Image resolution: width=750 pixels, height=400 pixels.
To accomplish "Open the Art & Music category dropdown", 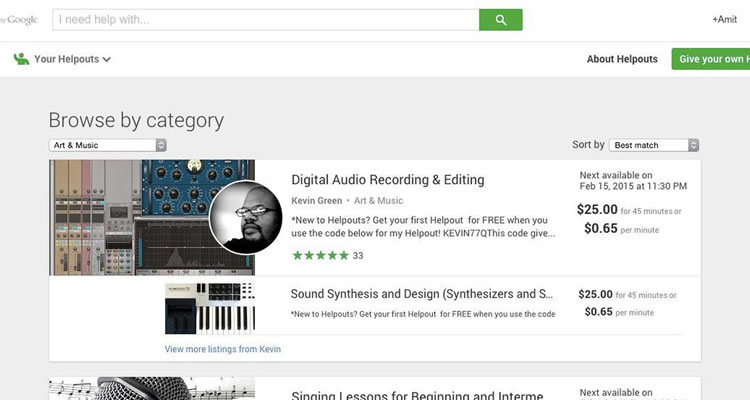I will 108,145.
